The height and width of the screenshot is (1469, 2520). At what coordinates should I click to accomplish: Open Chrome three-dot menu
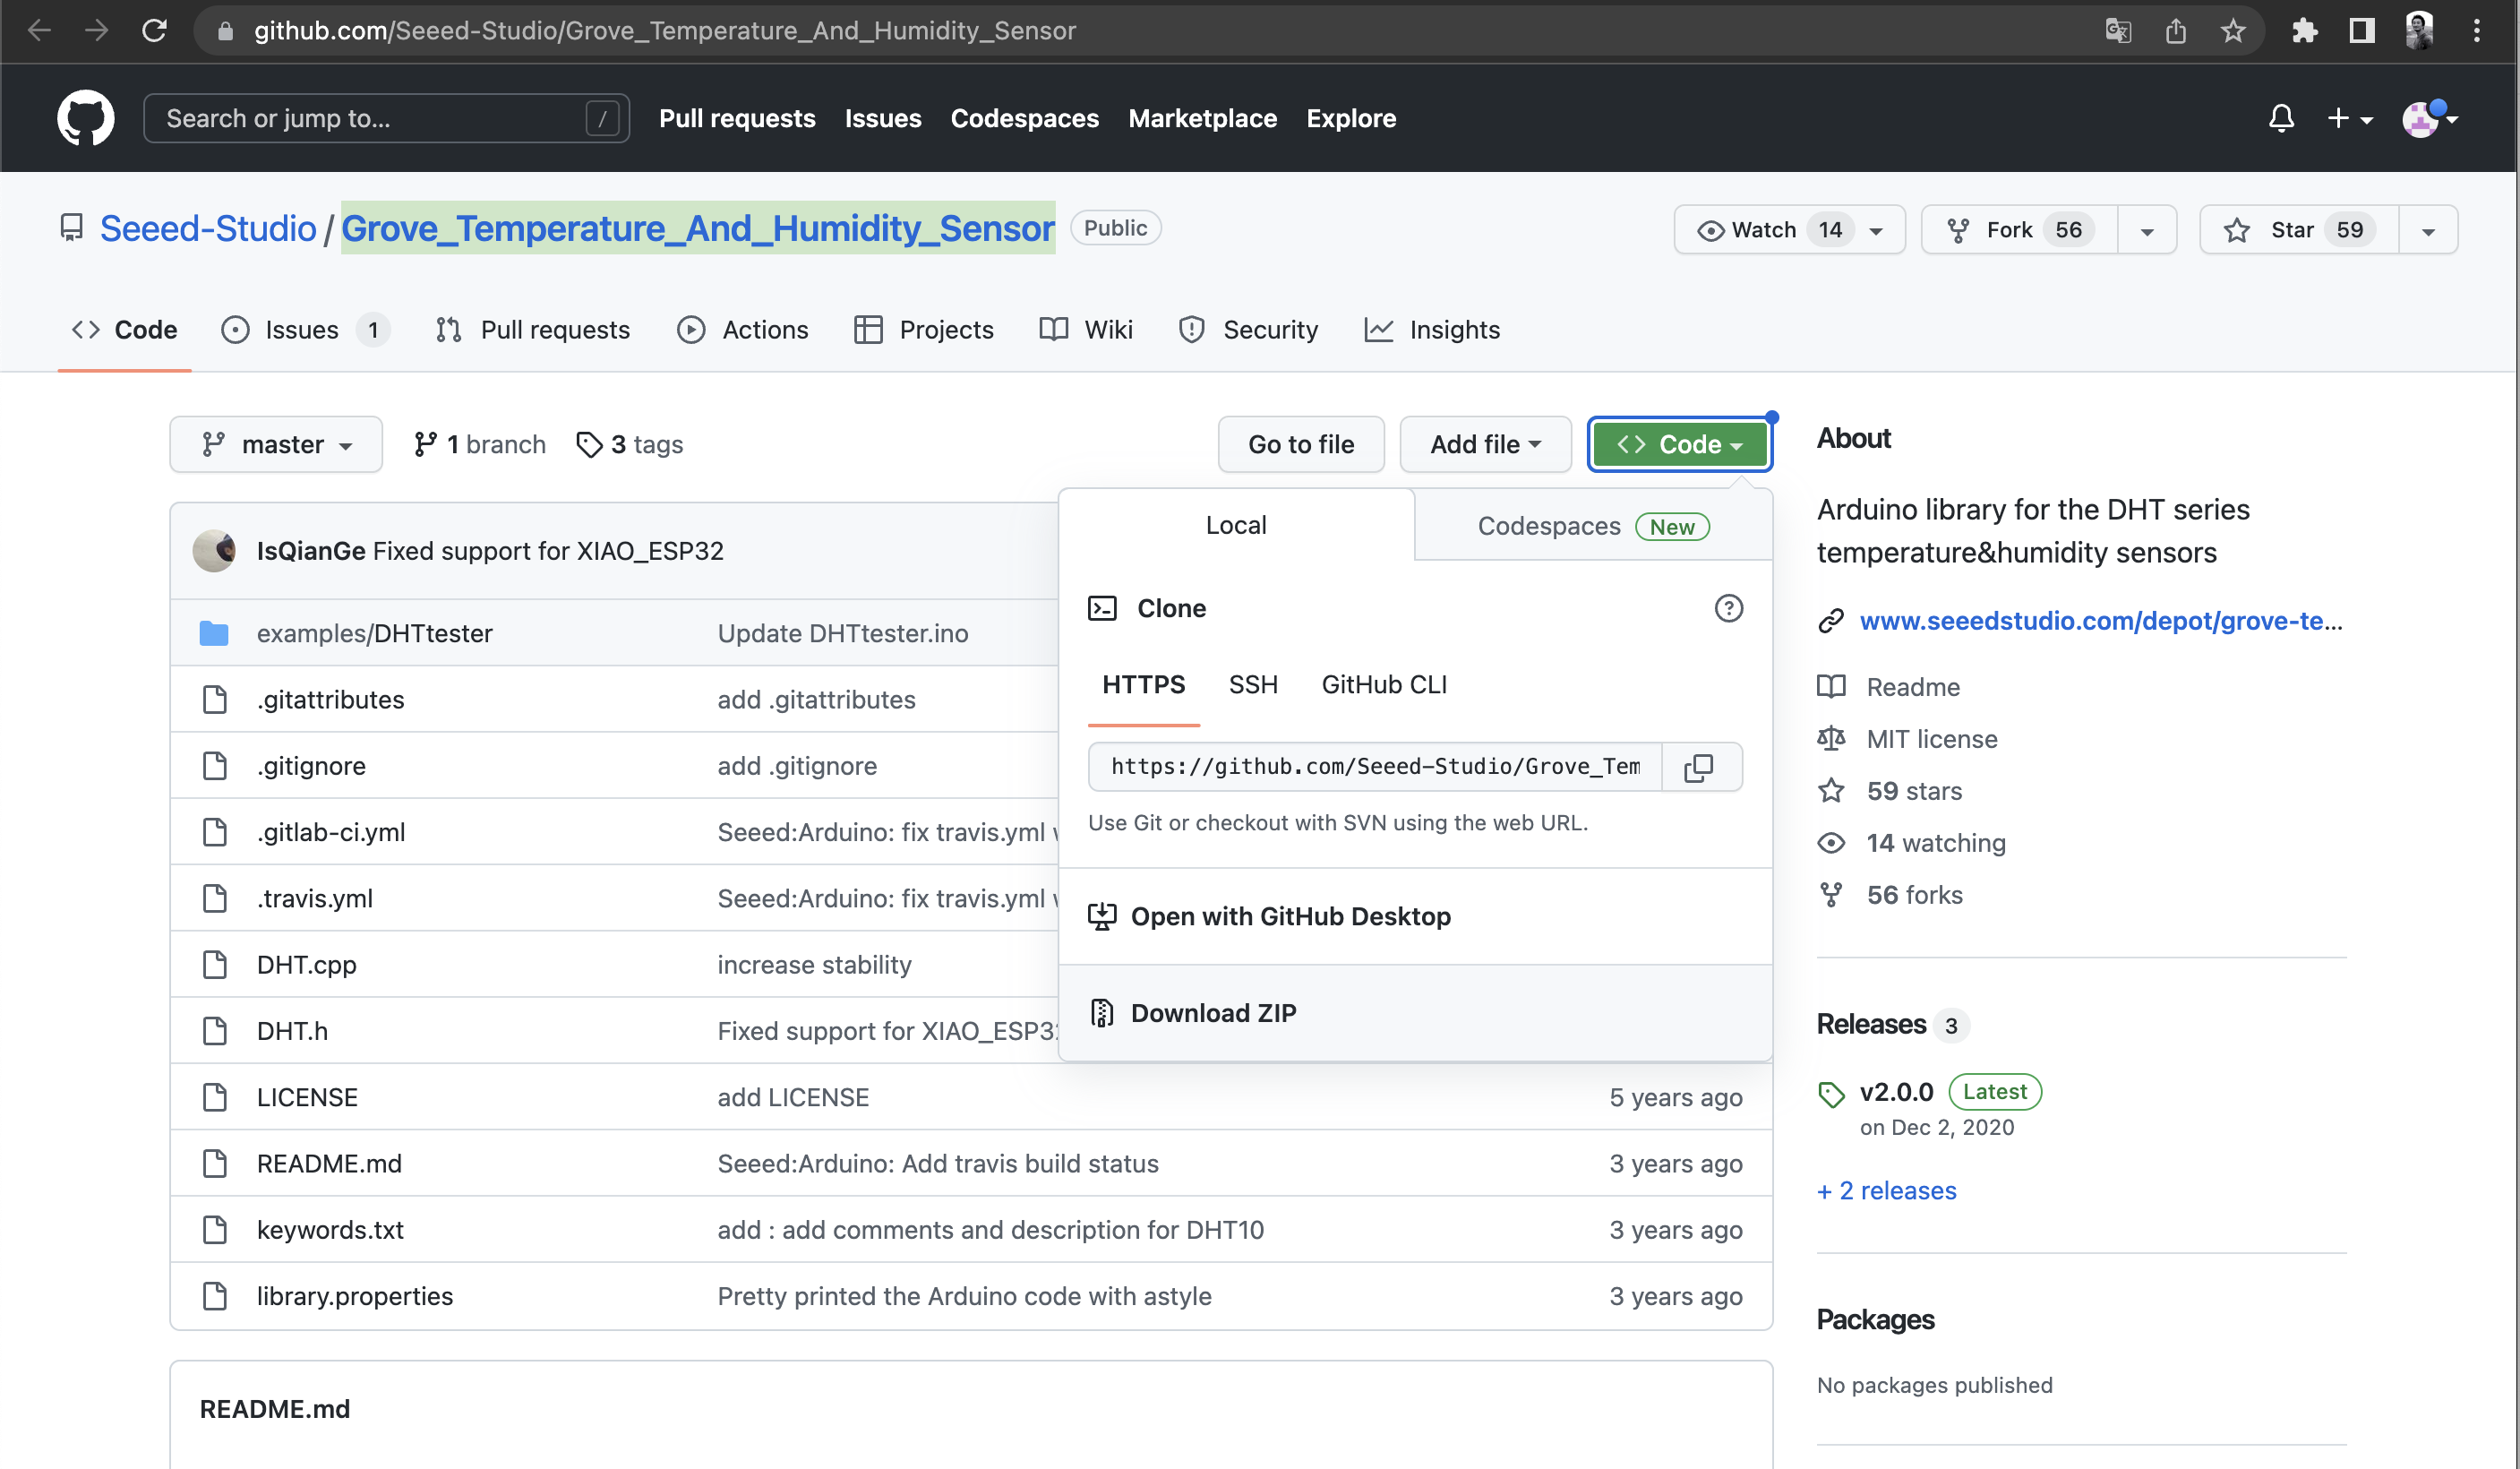[x=2476, y=31]
